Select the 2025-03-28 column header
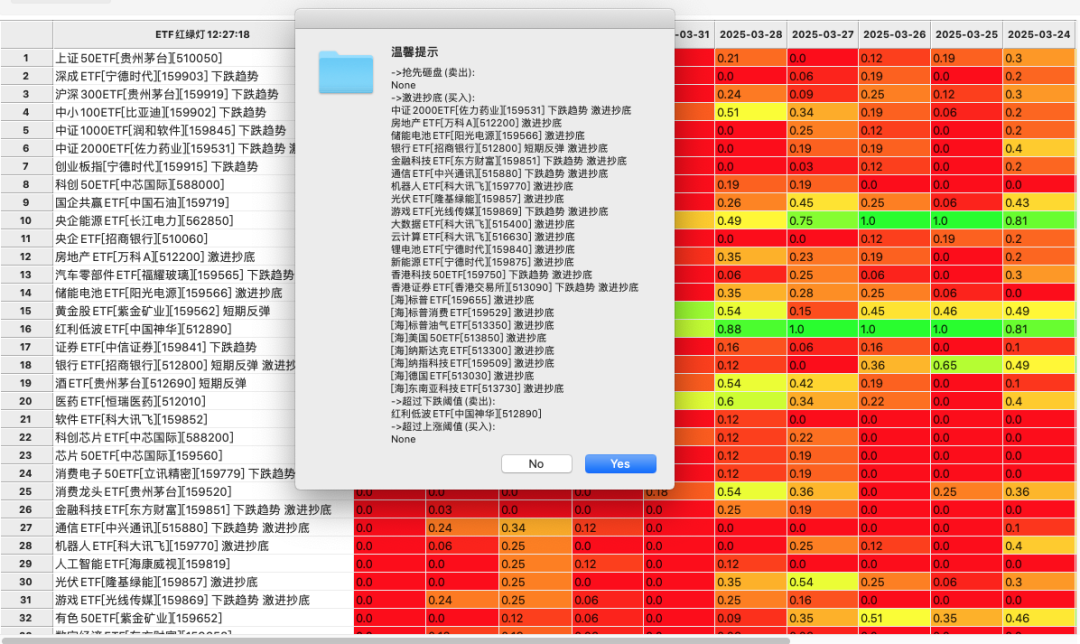Viewport: 1080px width, 644px height. (751, 34)
